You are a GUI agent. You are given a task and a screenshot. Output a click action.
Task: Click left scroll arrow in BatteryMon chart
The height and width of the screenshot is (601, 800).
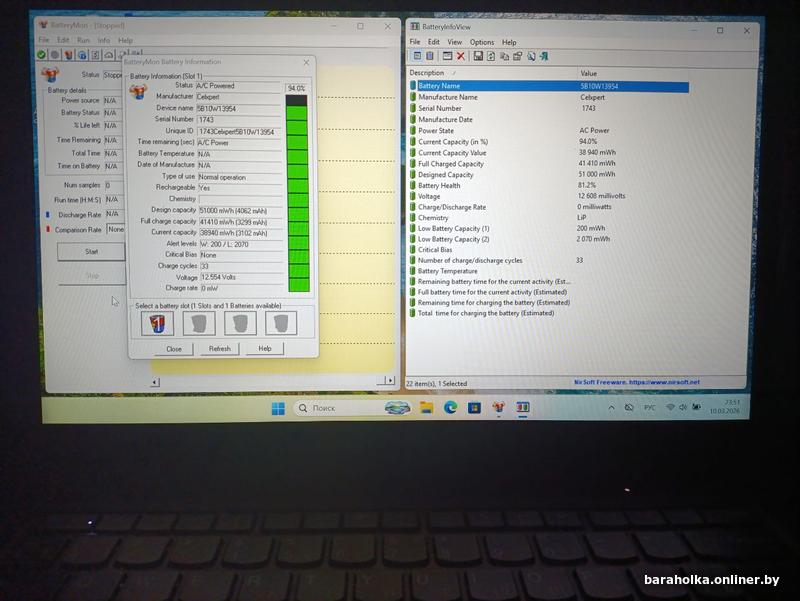tap(155, 382)
